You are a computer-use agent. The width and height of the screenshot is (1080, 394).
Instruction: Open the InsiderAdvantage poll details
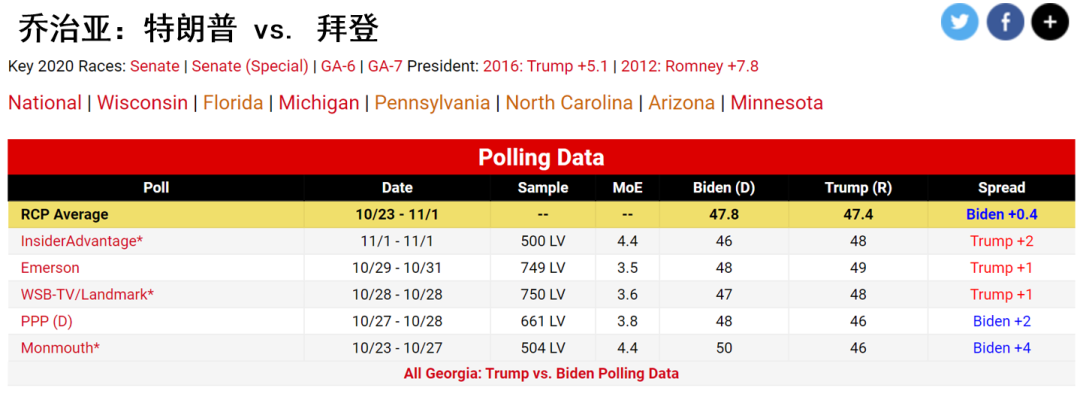click(x=82, y=241)
